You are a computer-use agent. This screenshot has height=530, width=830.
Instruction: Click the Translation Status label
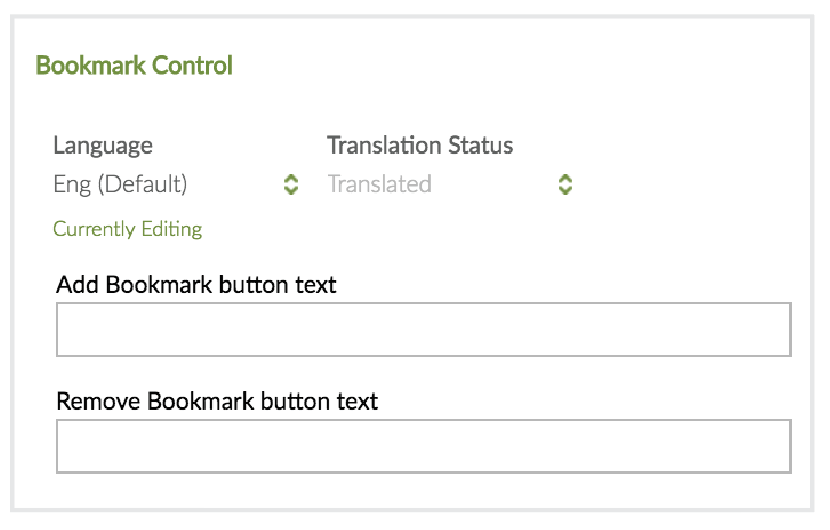(x=420, y=145)
